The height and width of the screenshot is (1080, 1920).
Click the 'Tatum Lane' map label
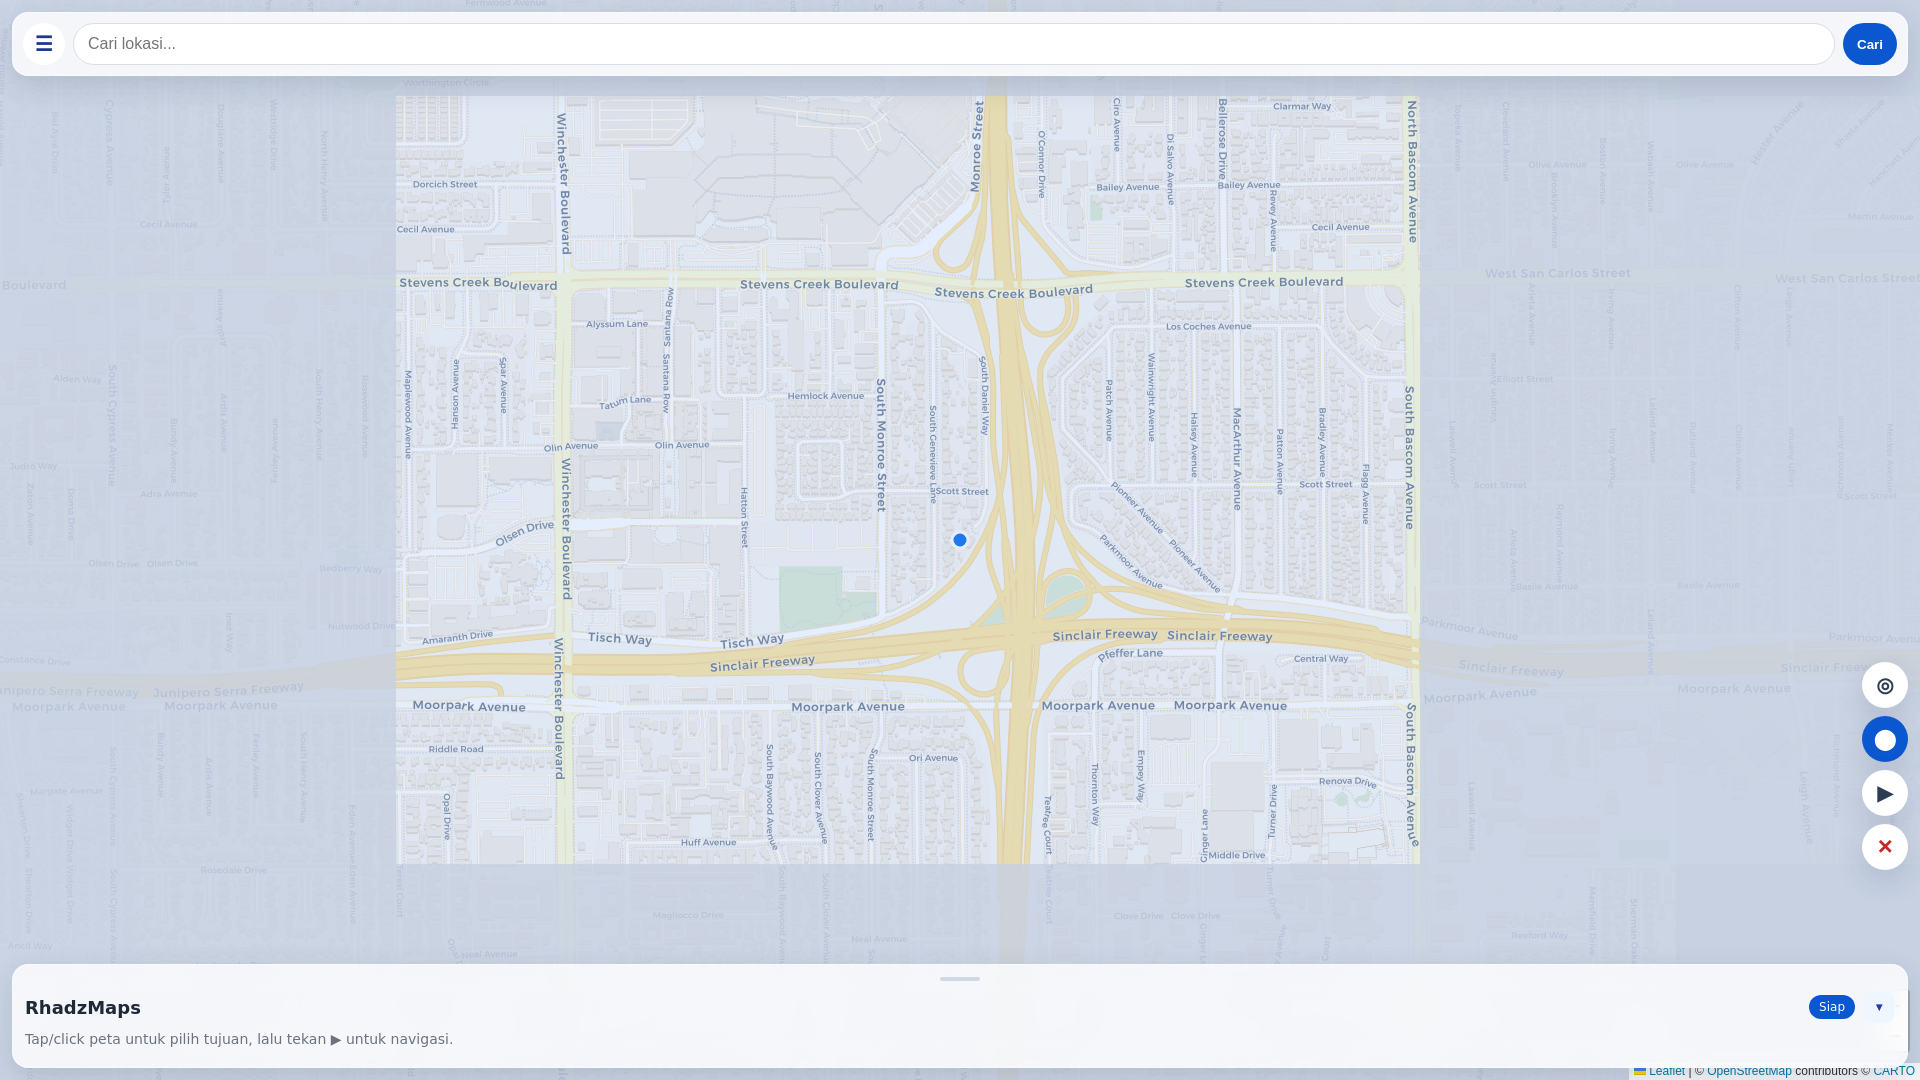pyautogui.click(x=625, y=403)
